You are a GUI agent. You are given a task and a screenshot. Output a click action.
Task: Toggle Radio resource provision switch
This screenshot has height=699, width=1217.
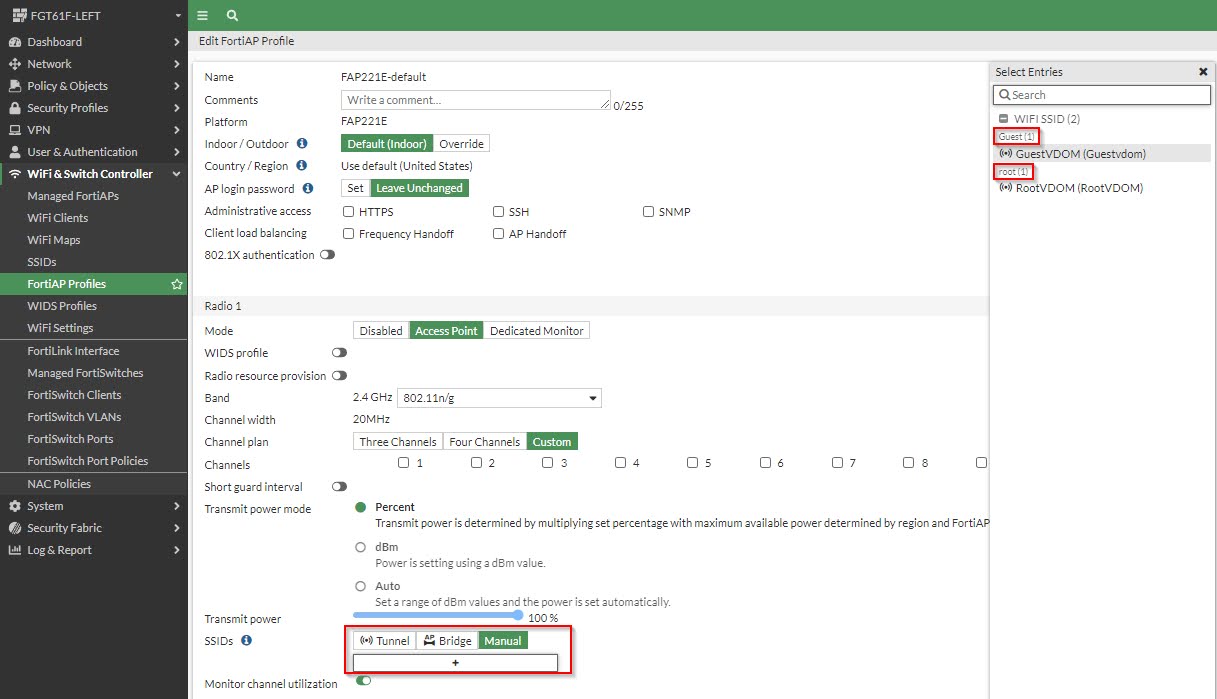click(340, 376)
